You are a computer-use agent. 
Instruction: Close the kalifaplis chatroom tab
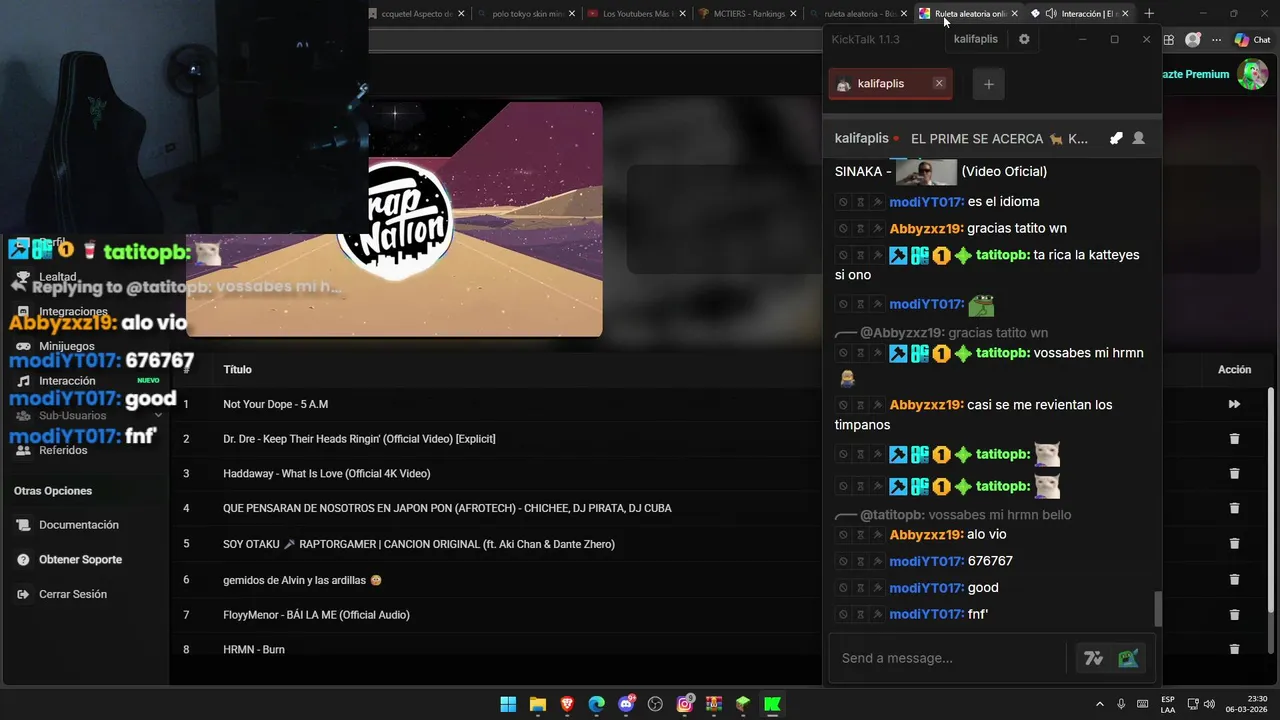coord(939,83)
